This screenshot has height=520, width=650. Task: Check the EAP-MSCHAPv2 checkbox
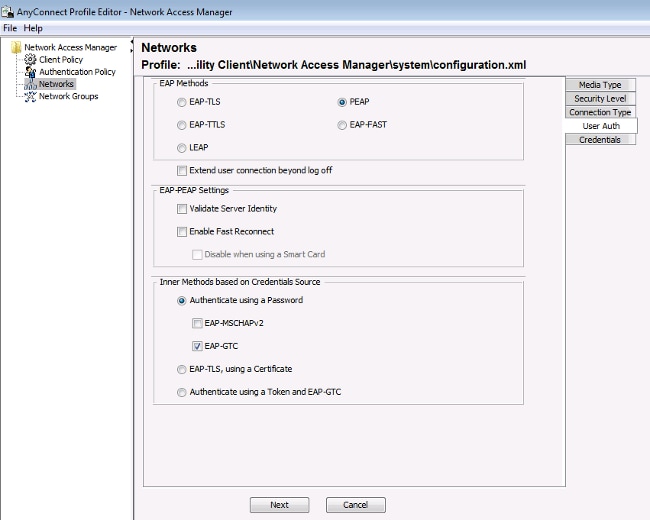tap(197, 323)
